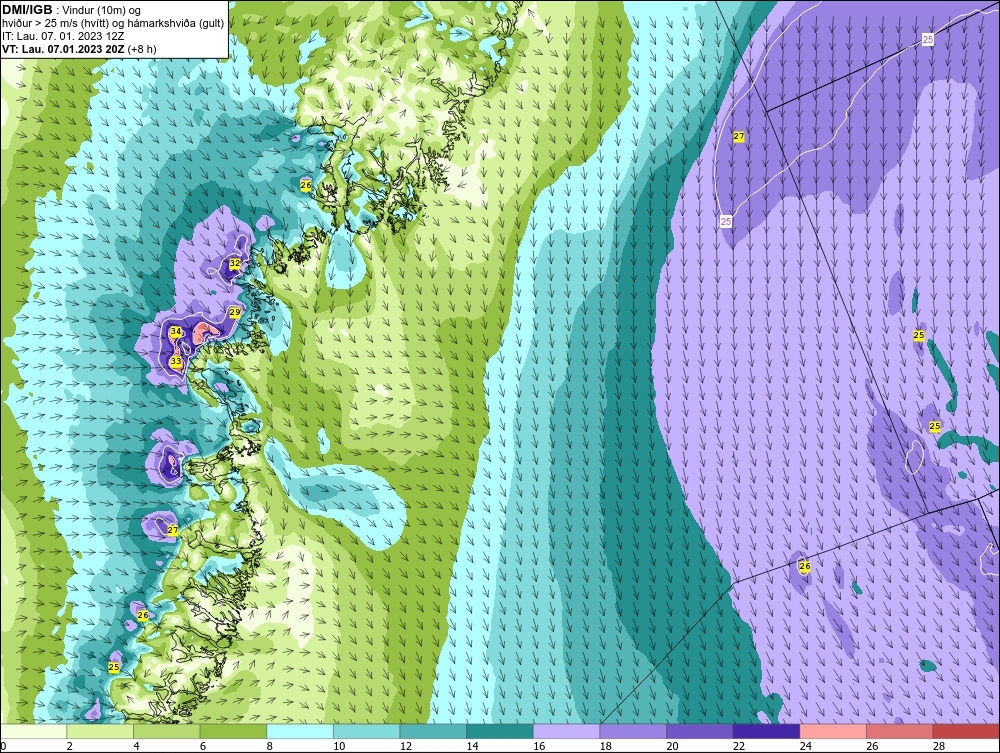
Task: Click the yellow 26 label on the black boundary line
Action: tap(804, 566)
